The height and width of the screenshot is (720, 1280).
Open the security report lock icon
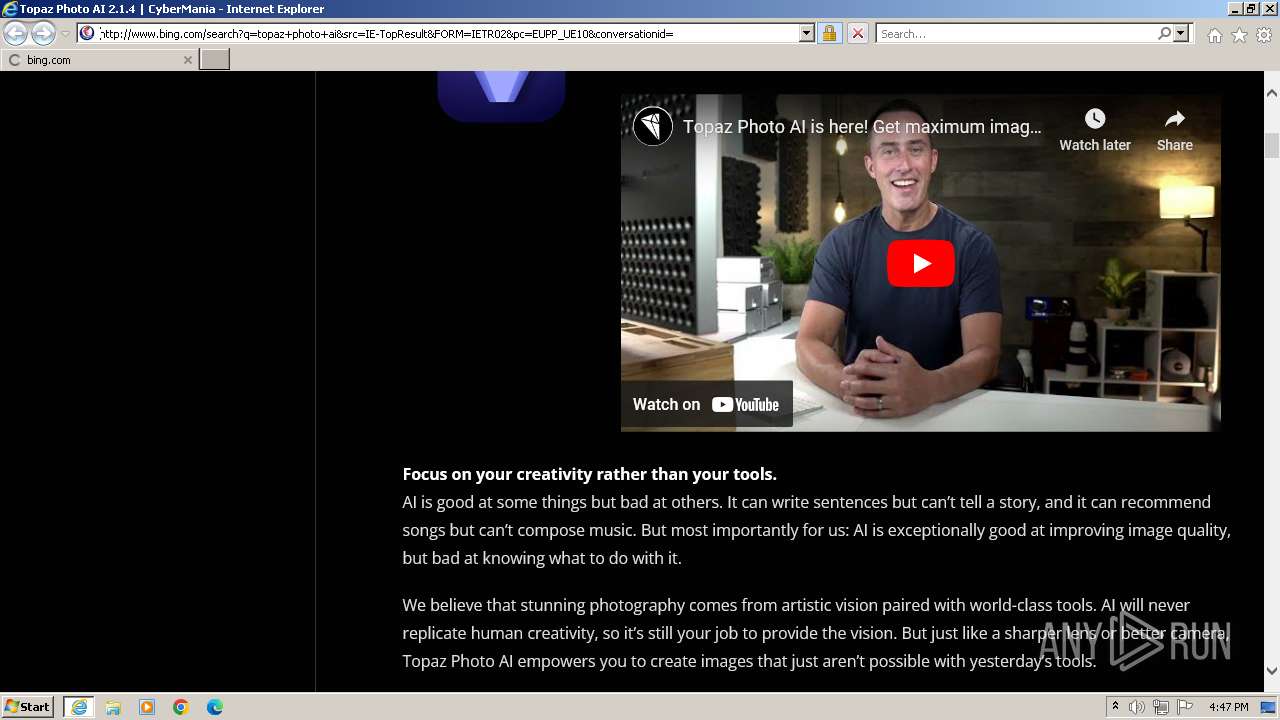tap(829, 33)
